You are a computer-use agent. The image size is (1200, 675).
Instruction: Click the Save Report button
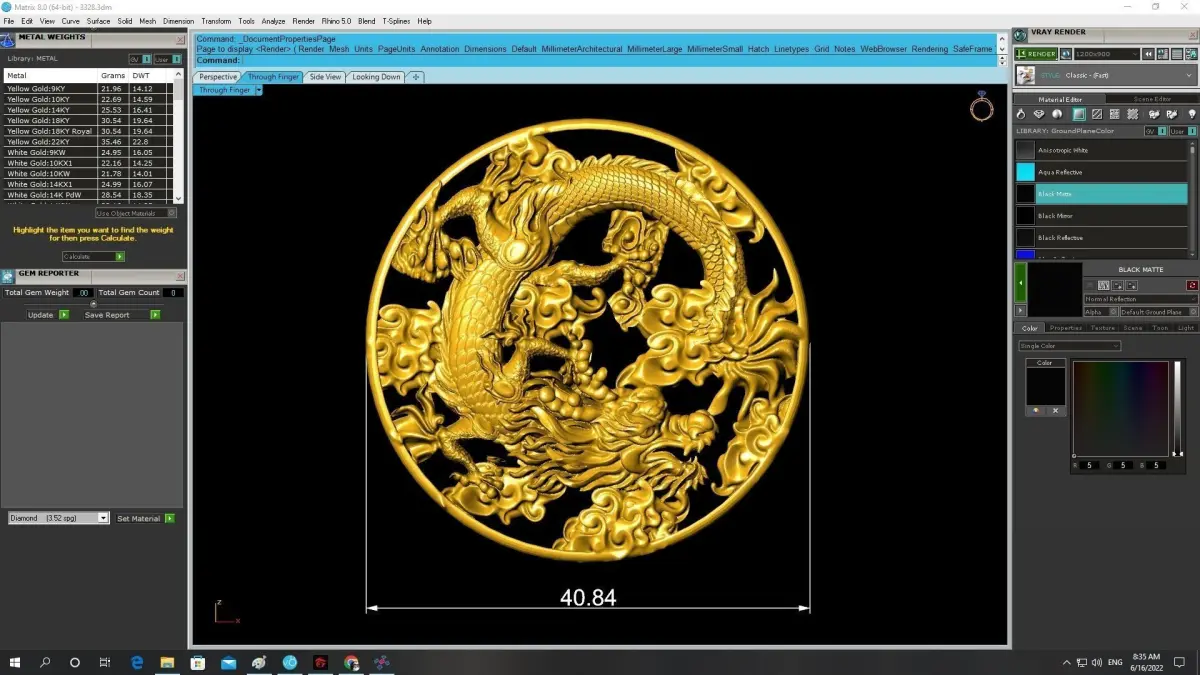[121, 315]
